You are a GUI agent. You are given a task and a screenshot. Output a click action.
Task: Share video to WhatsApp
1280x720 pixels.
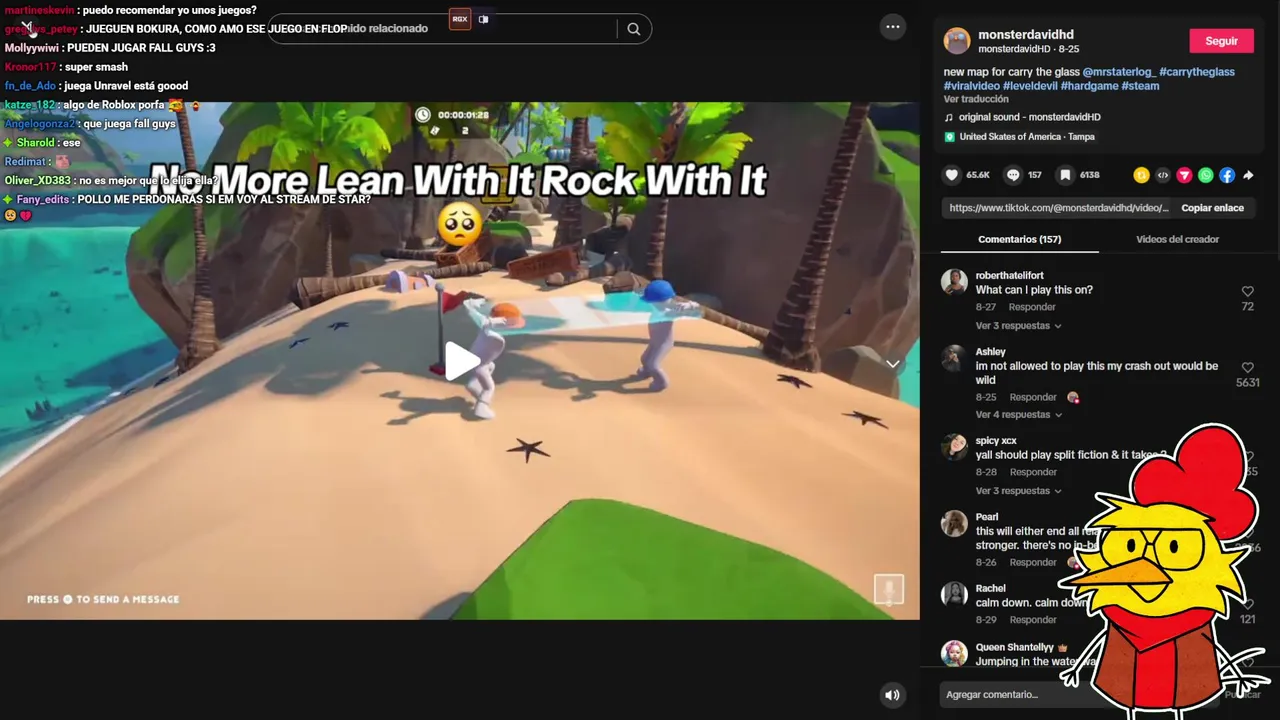(1206, 175)
